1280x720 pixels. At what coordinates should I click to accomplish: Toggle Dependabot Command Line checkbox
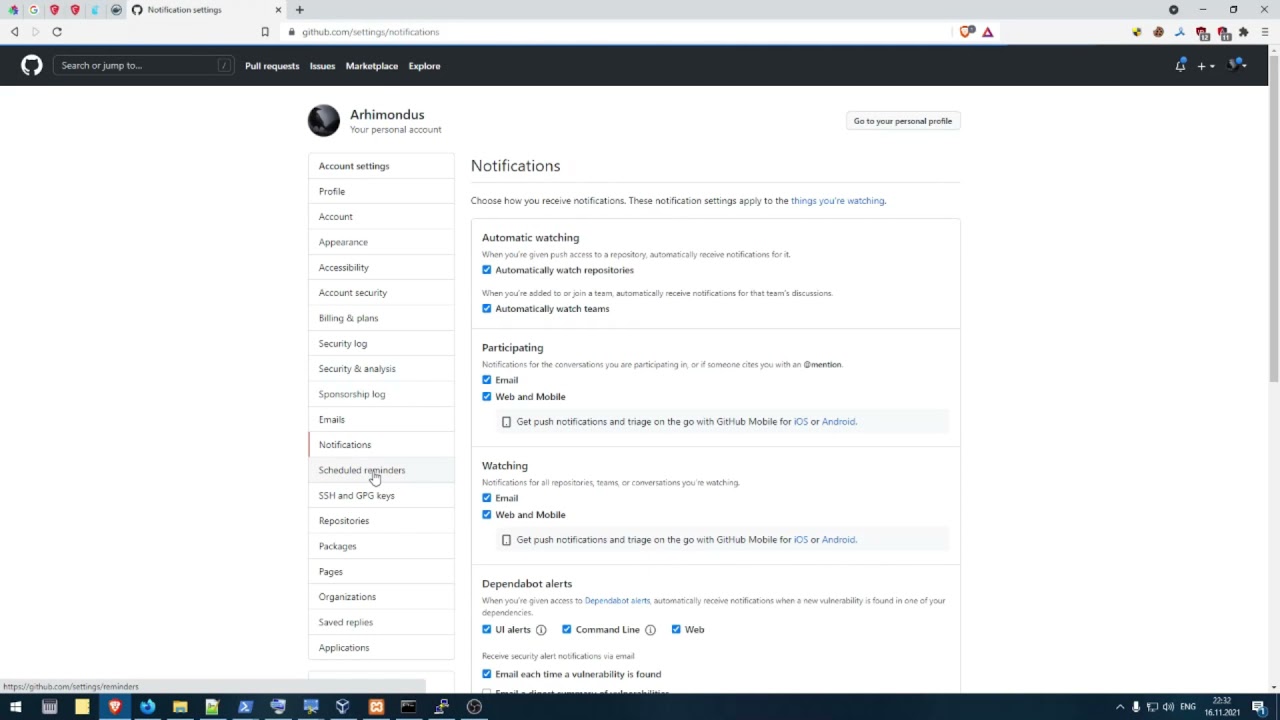tap(567, 630)
